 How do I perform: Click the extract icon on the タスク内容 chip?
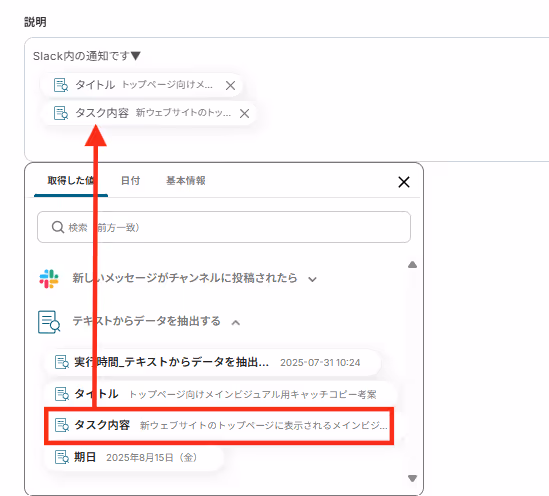click(x=61, y=113)
